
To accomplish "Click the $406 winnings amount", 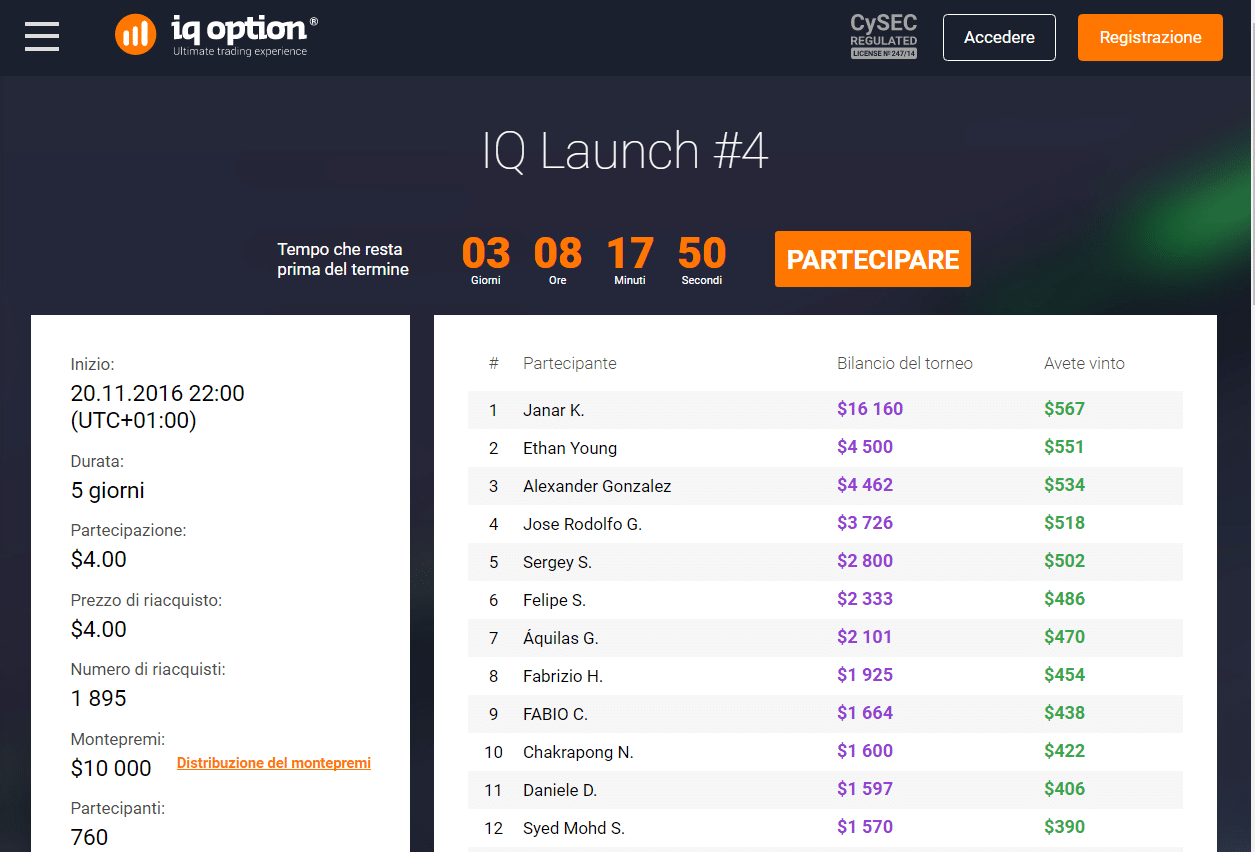I will point(1064,789).
